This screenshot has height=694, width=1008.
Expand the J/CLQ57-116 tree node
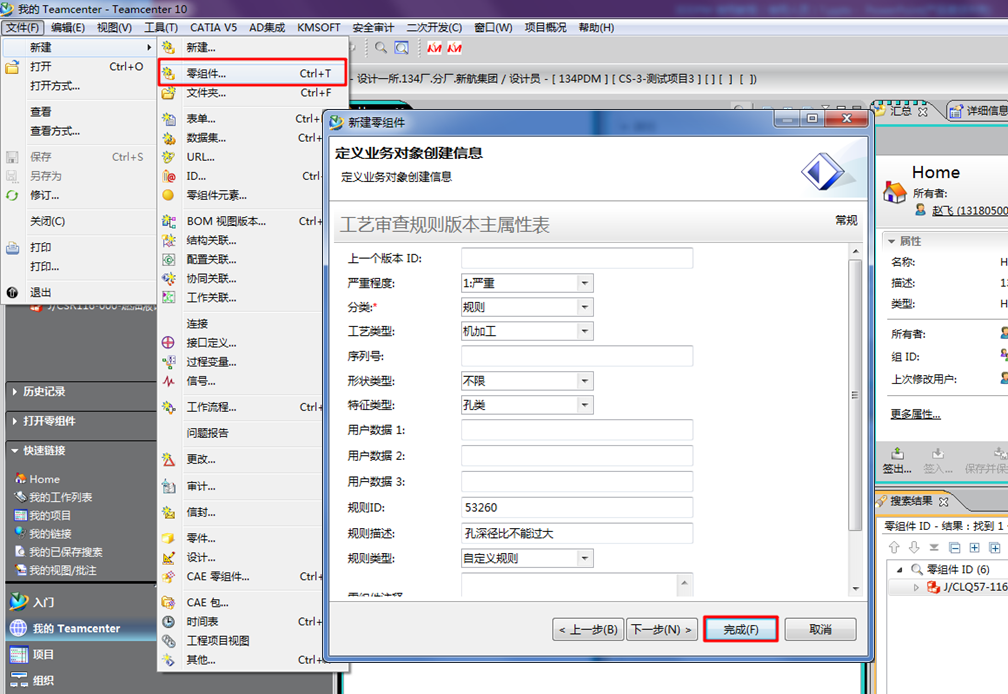click(916, 587)
